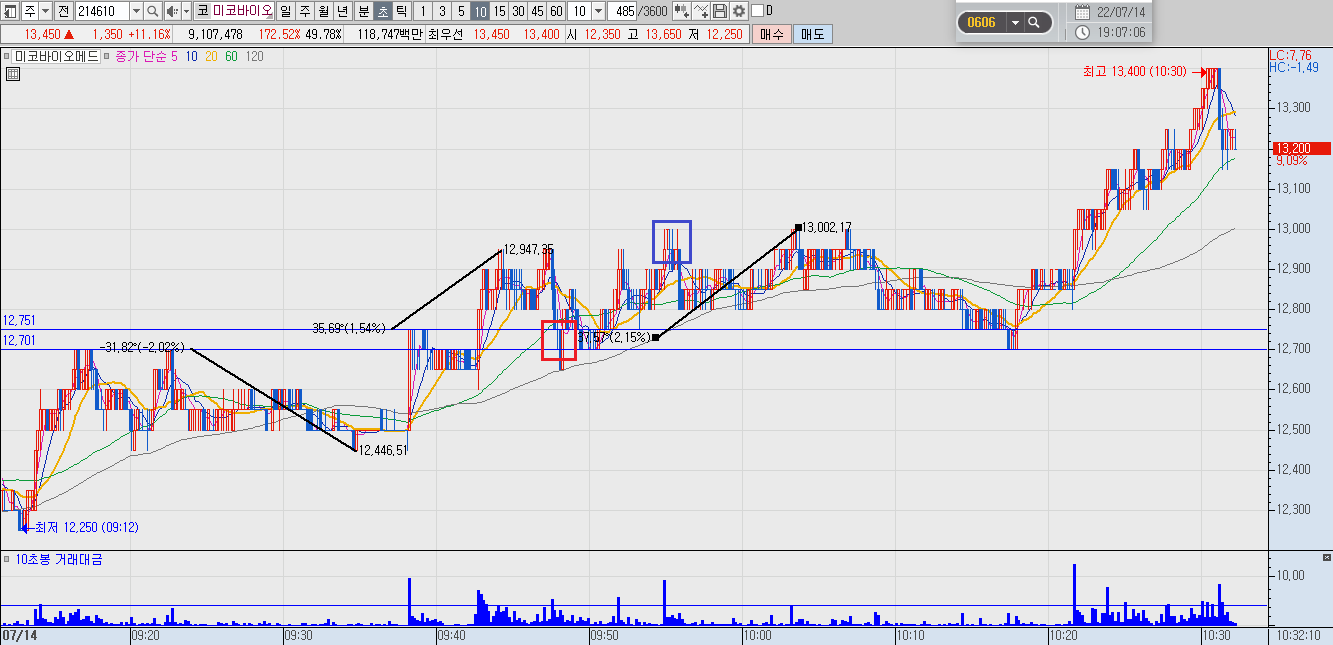The width and height of the screenshot is (1333, 645).
Task: Select interval button 3
Action: (442, 11)
